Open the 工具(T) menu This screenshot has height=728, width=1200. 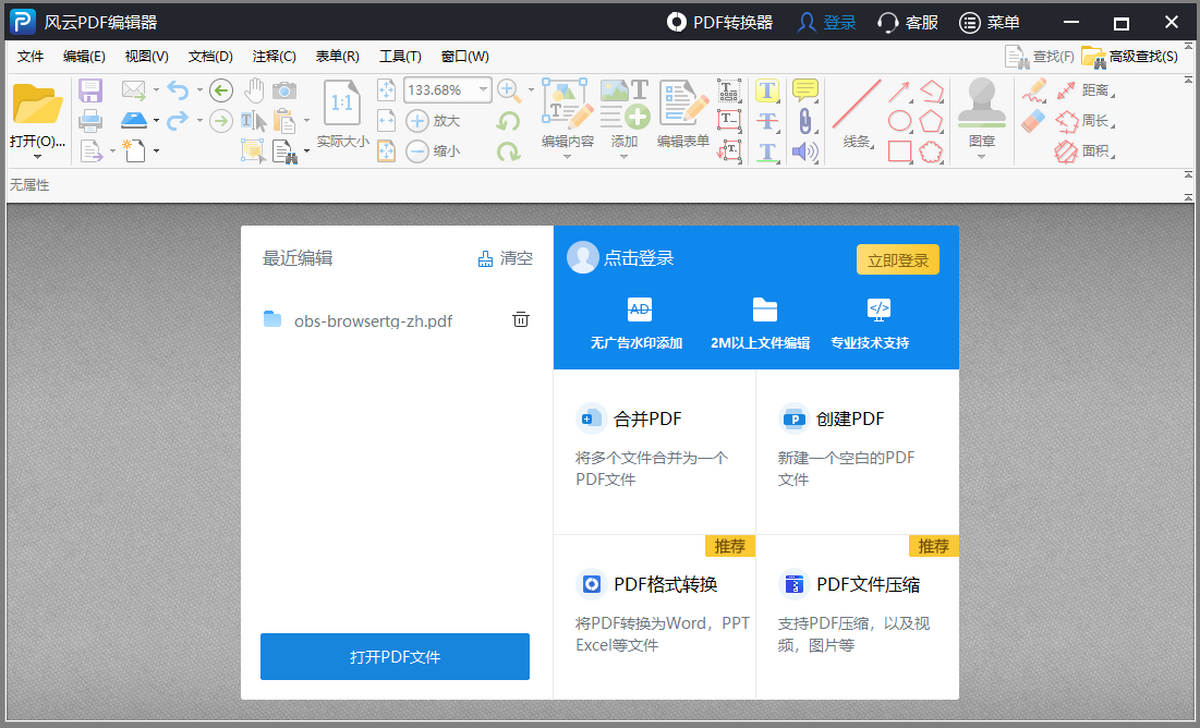(x=400, y=56)
